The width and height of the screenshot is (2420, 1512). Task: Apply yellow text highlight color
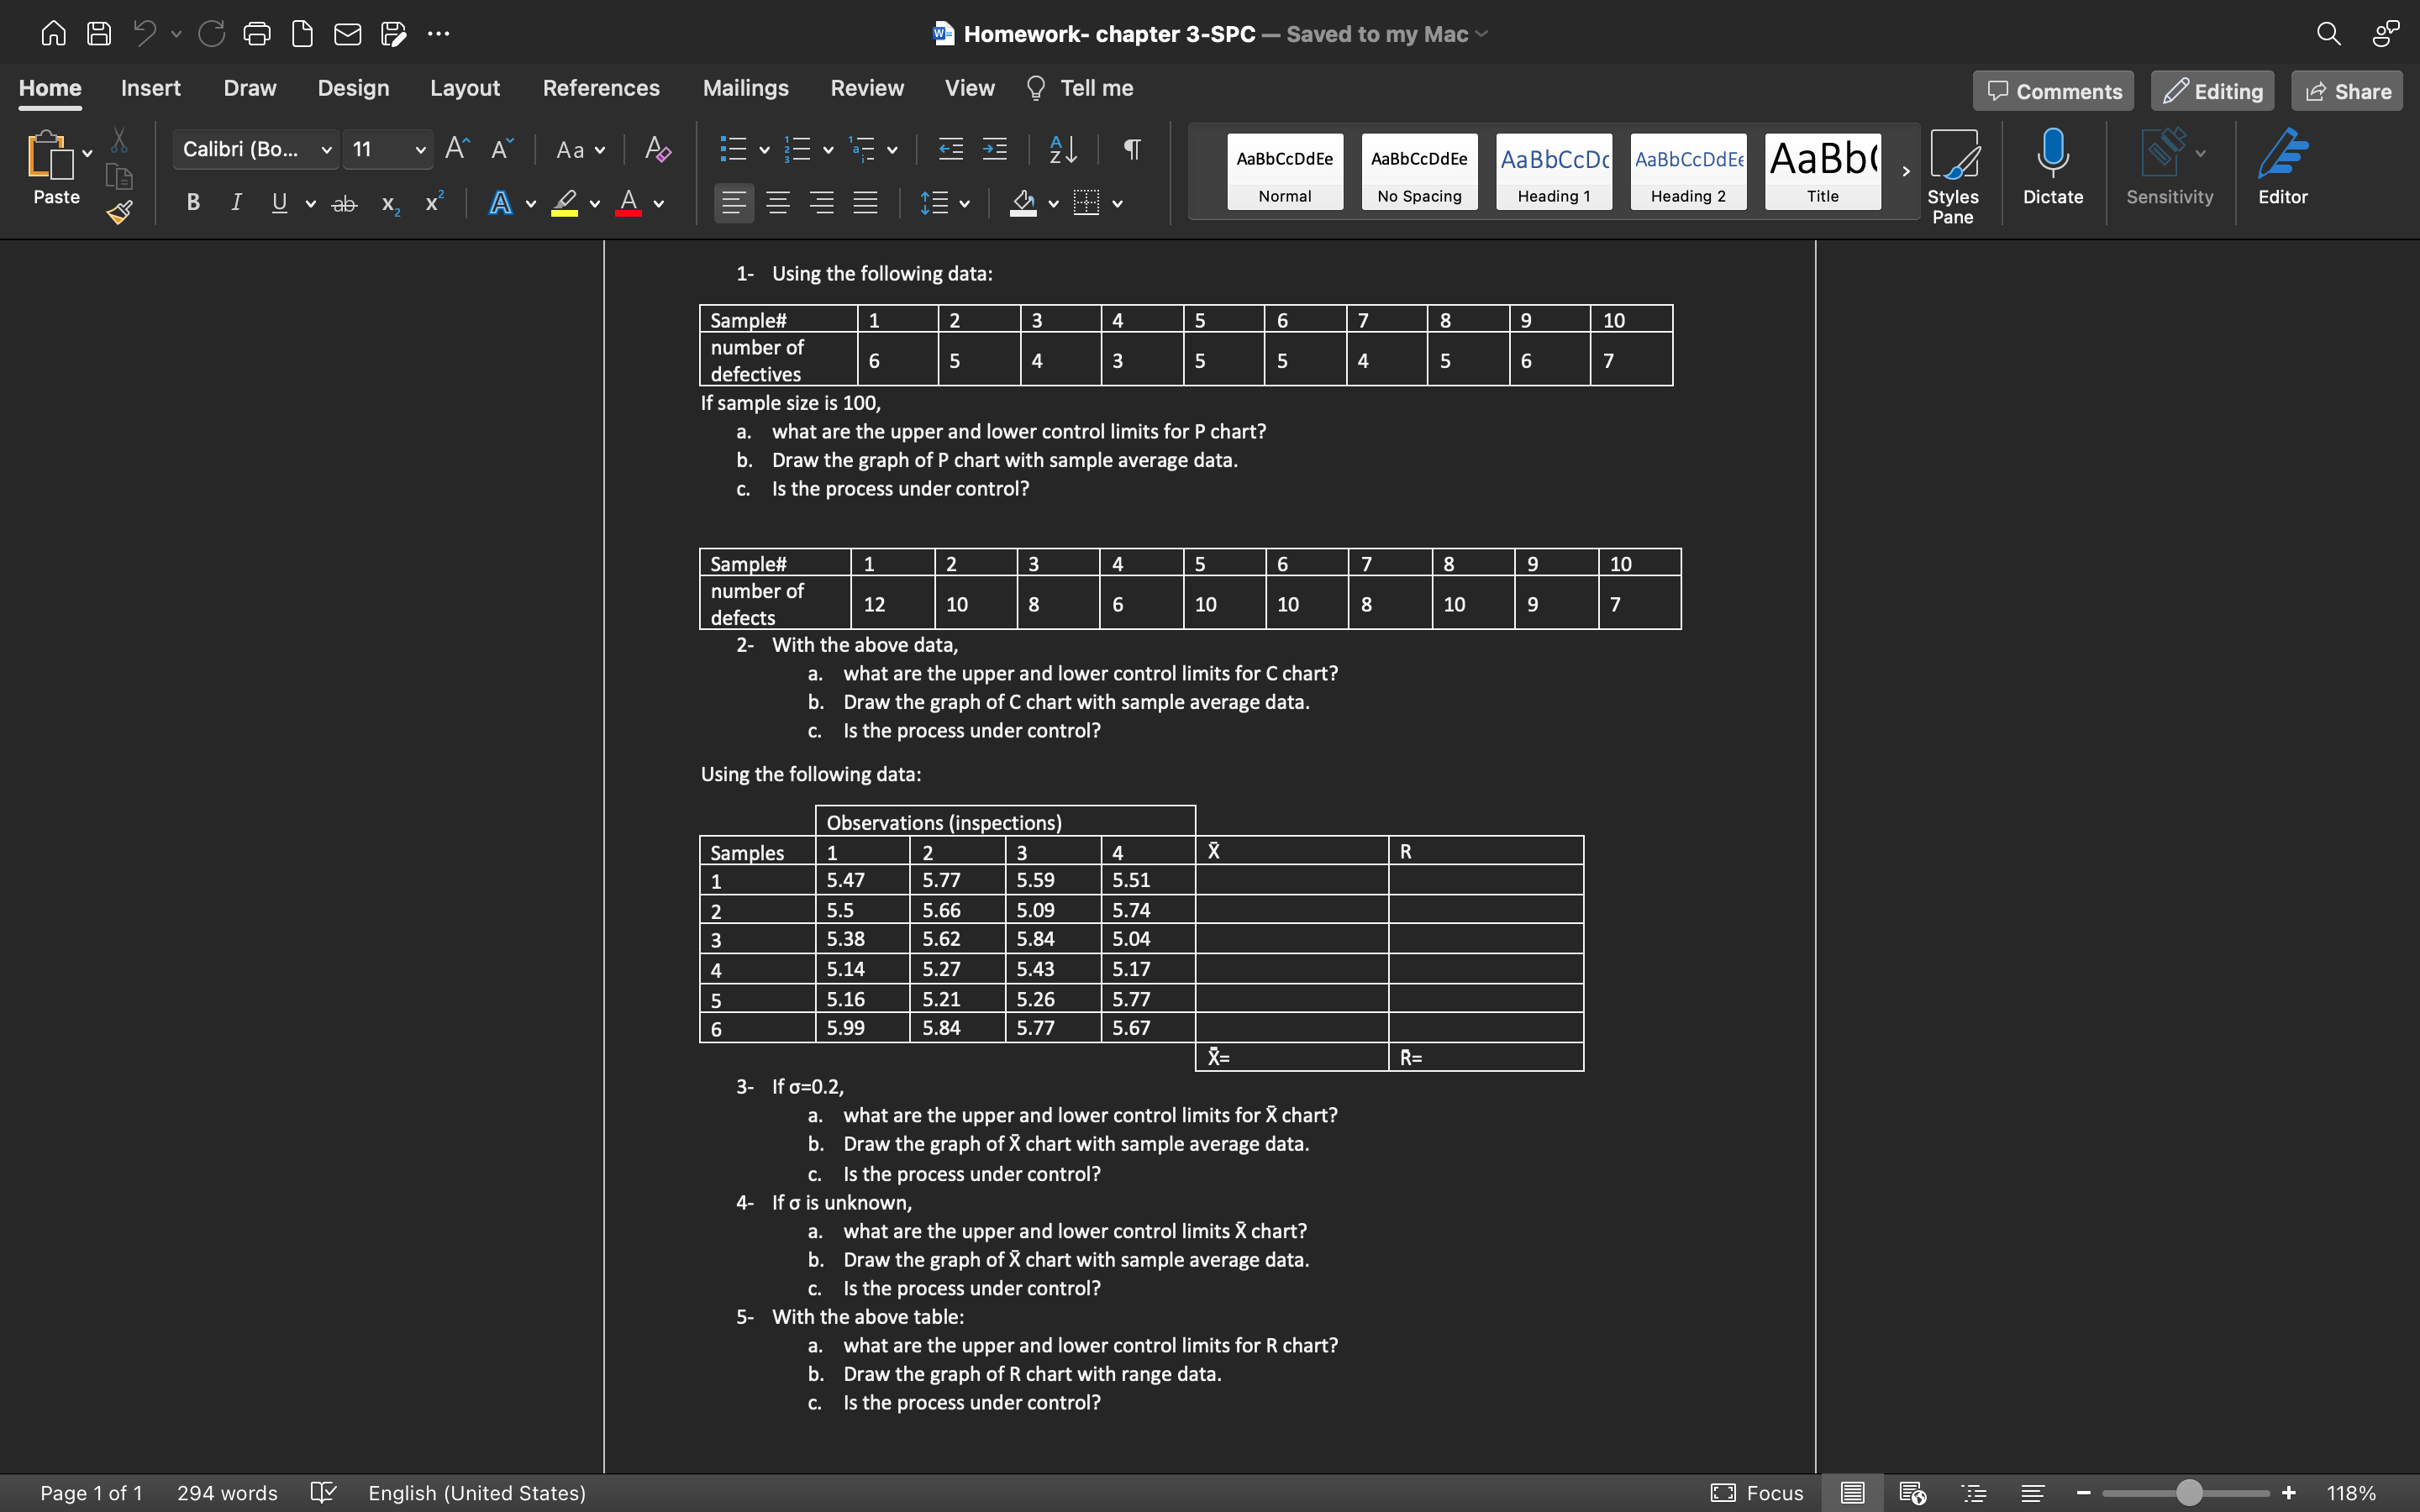click(563, 203)
